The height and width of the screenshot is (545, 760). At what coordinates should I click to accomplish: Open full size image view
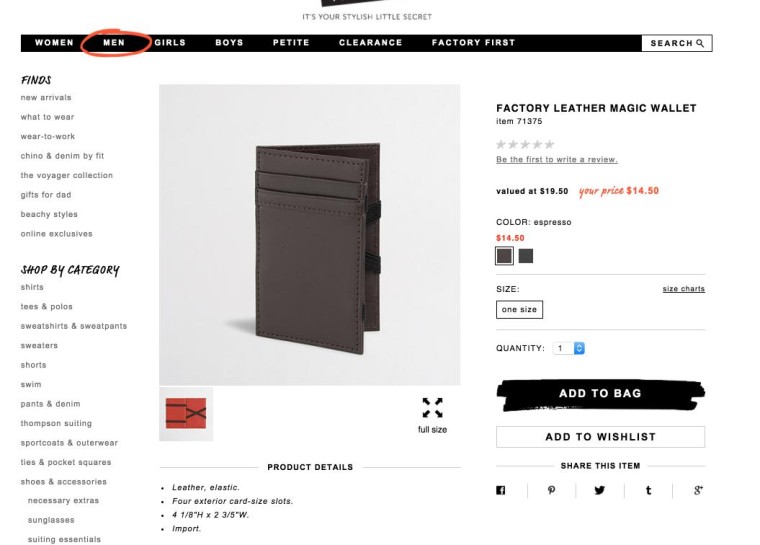click(432, 415)
